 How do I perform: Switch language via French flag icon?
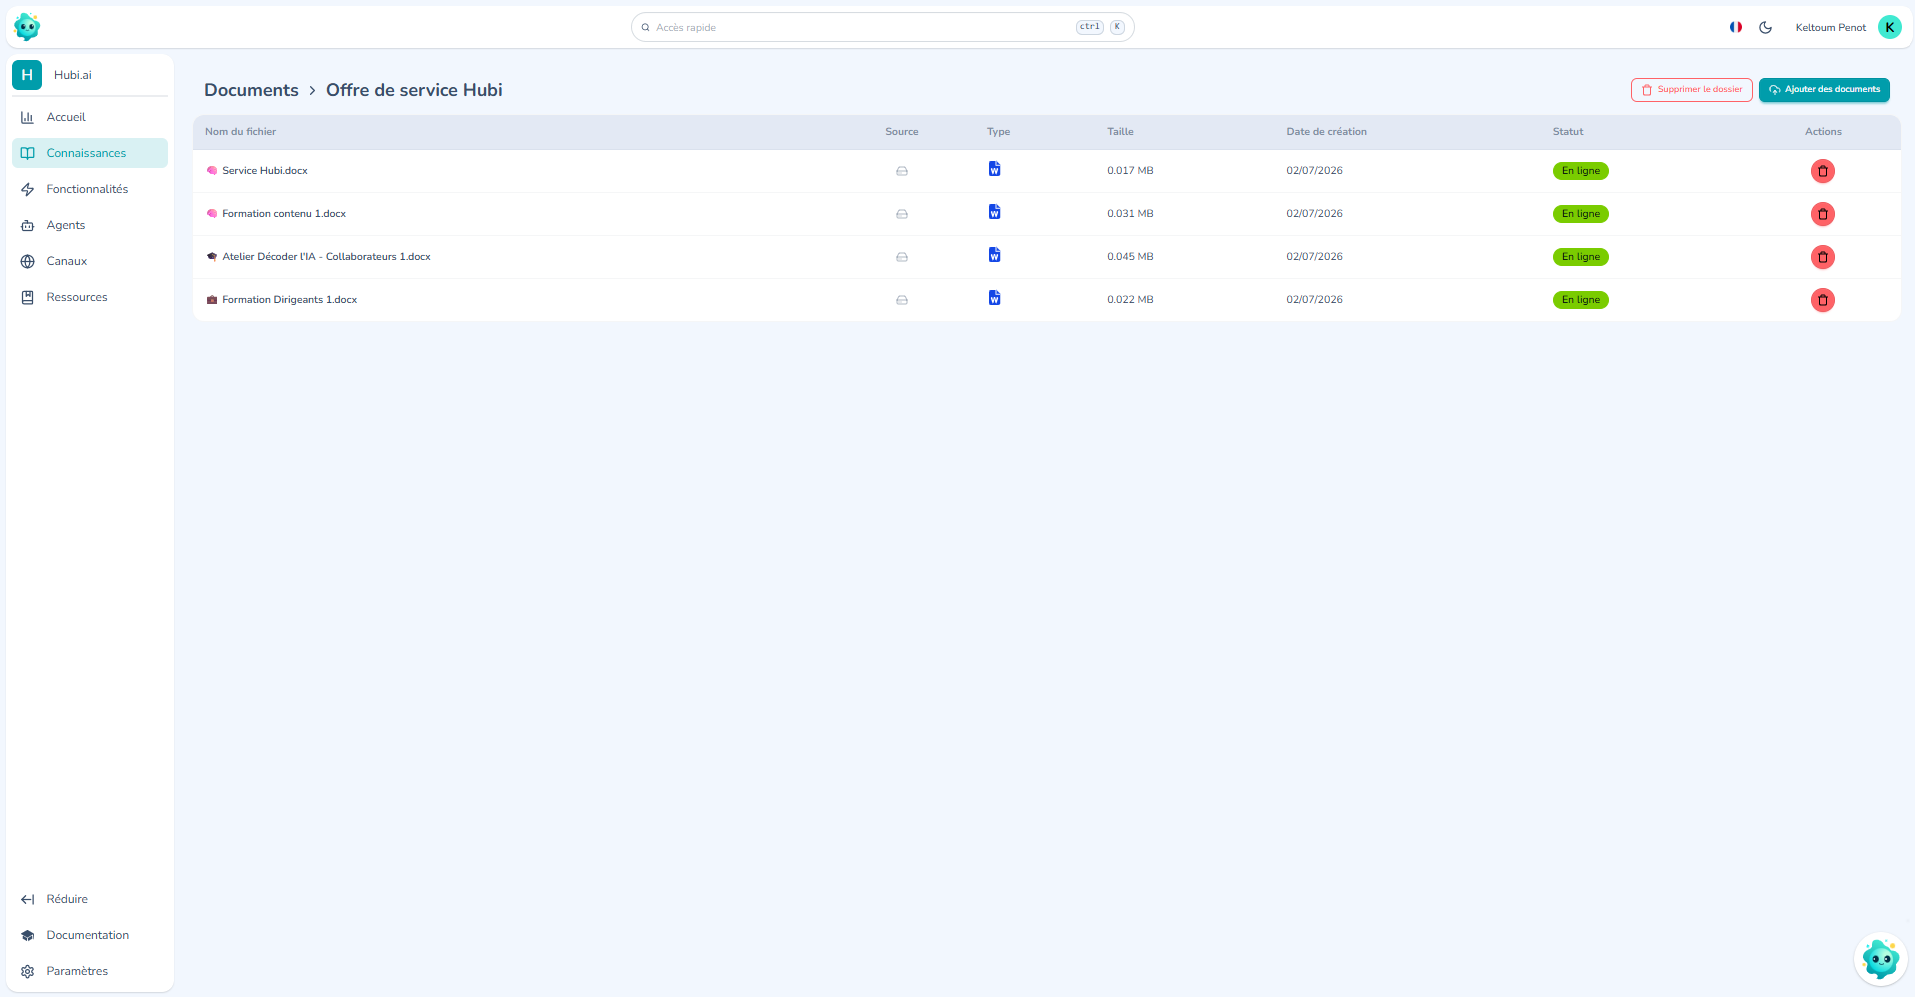(1736, 27)
